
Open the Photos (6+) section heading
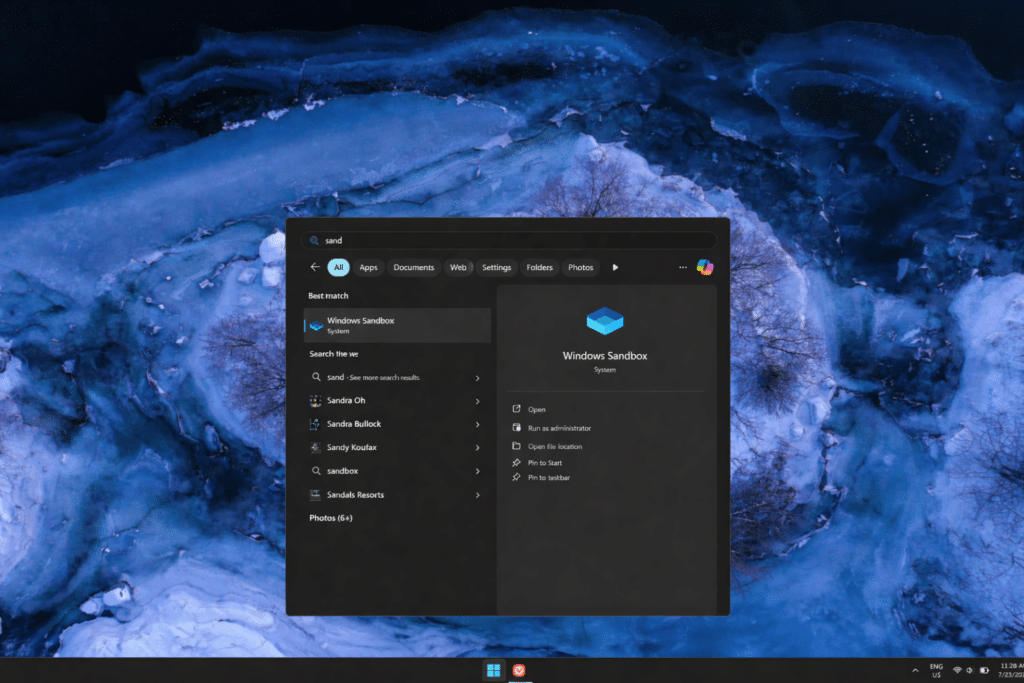coord(330,518)
